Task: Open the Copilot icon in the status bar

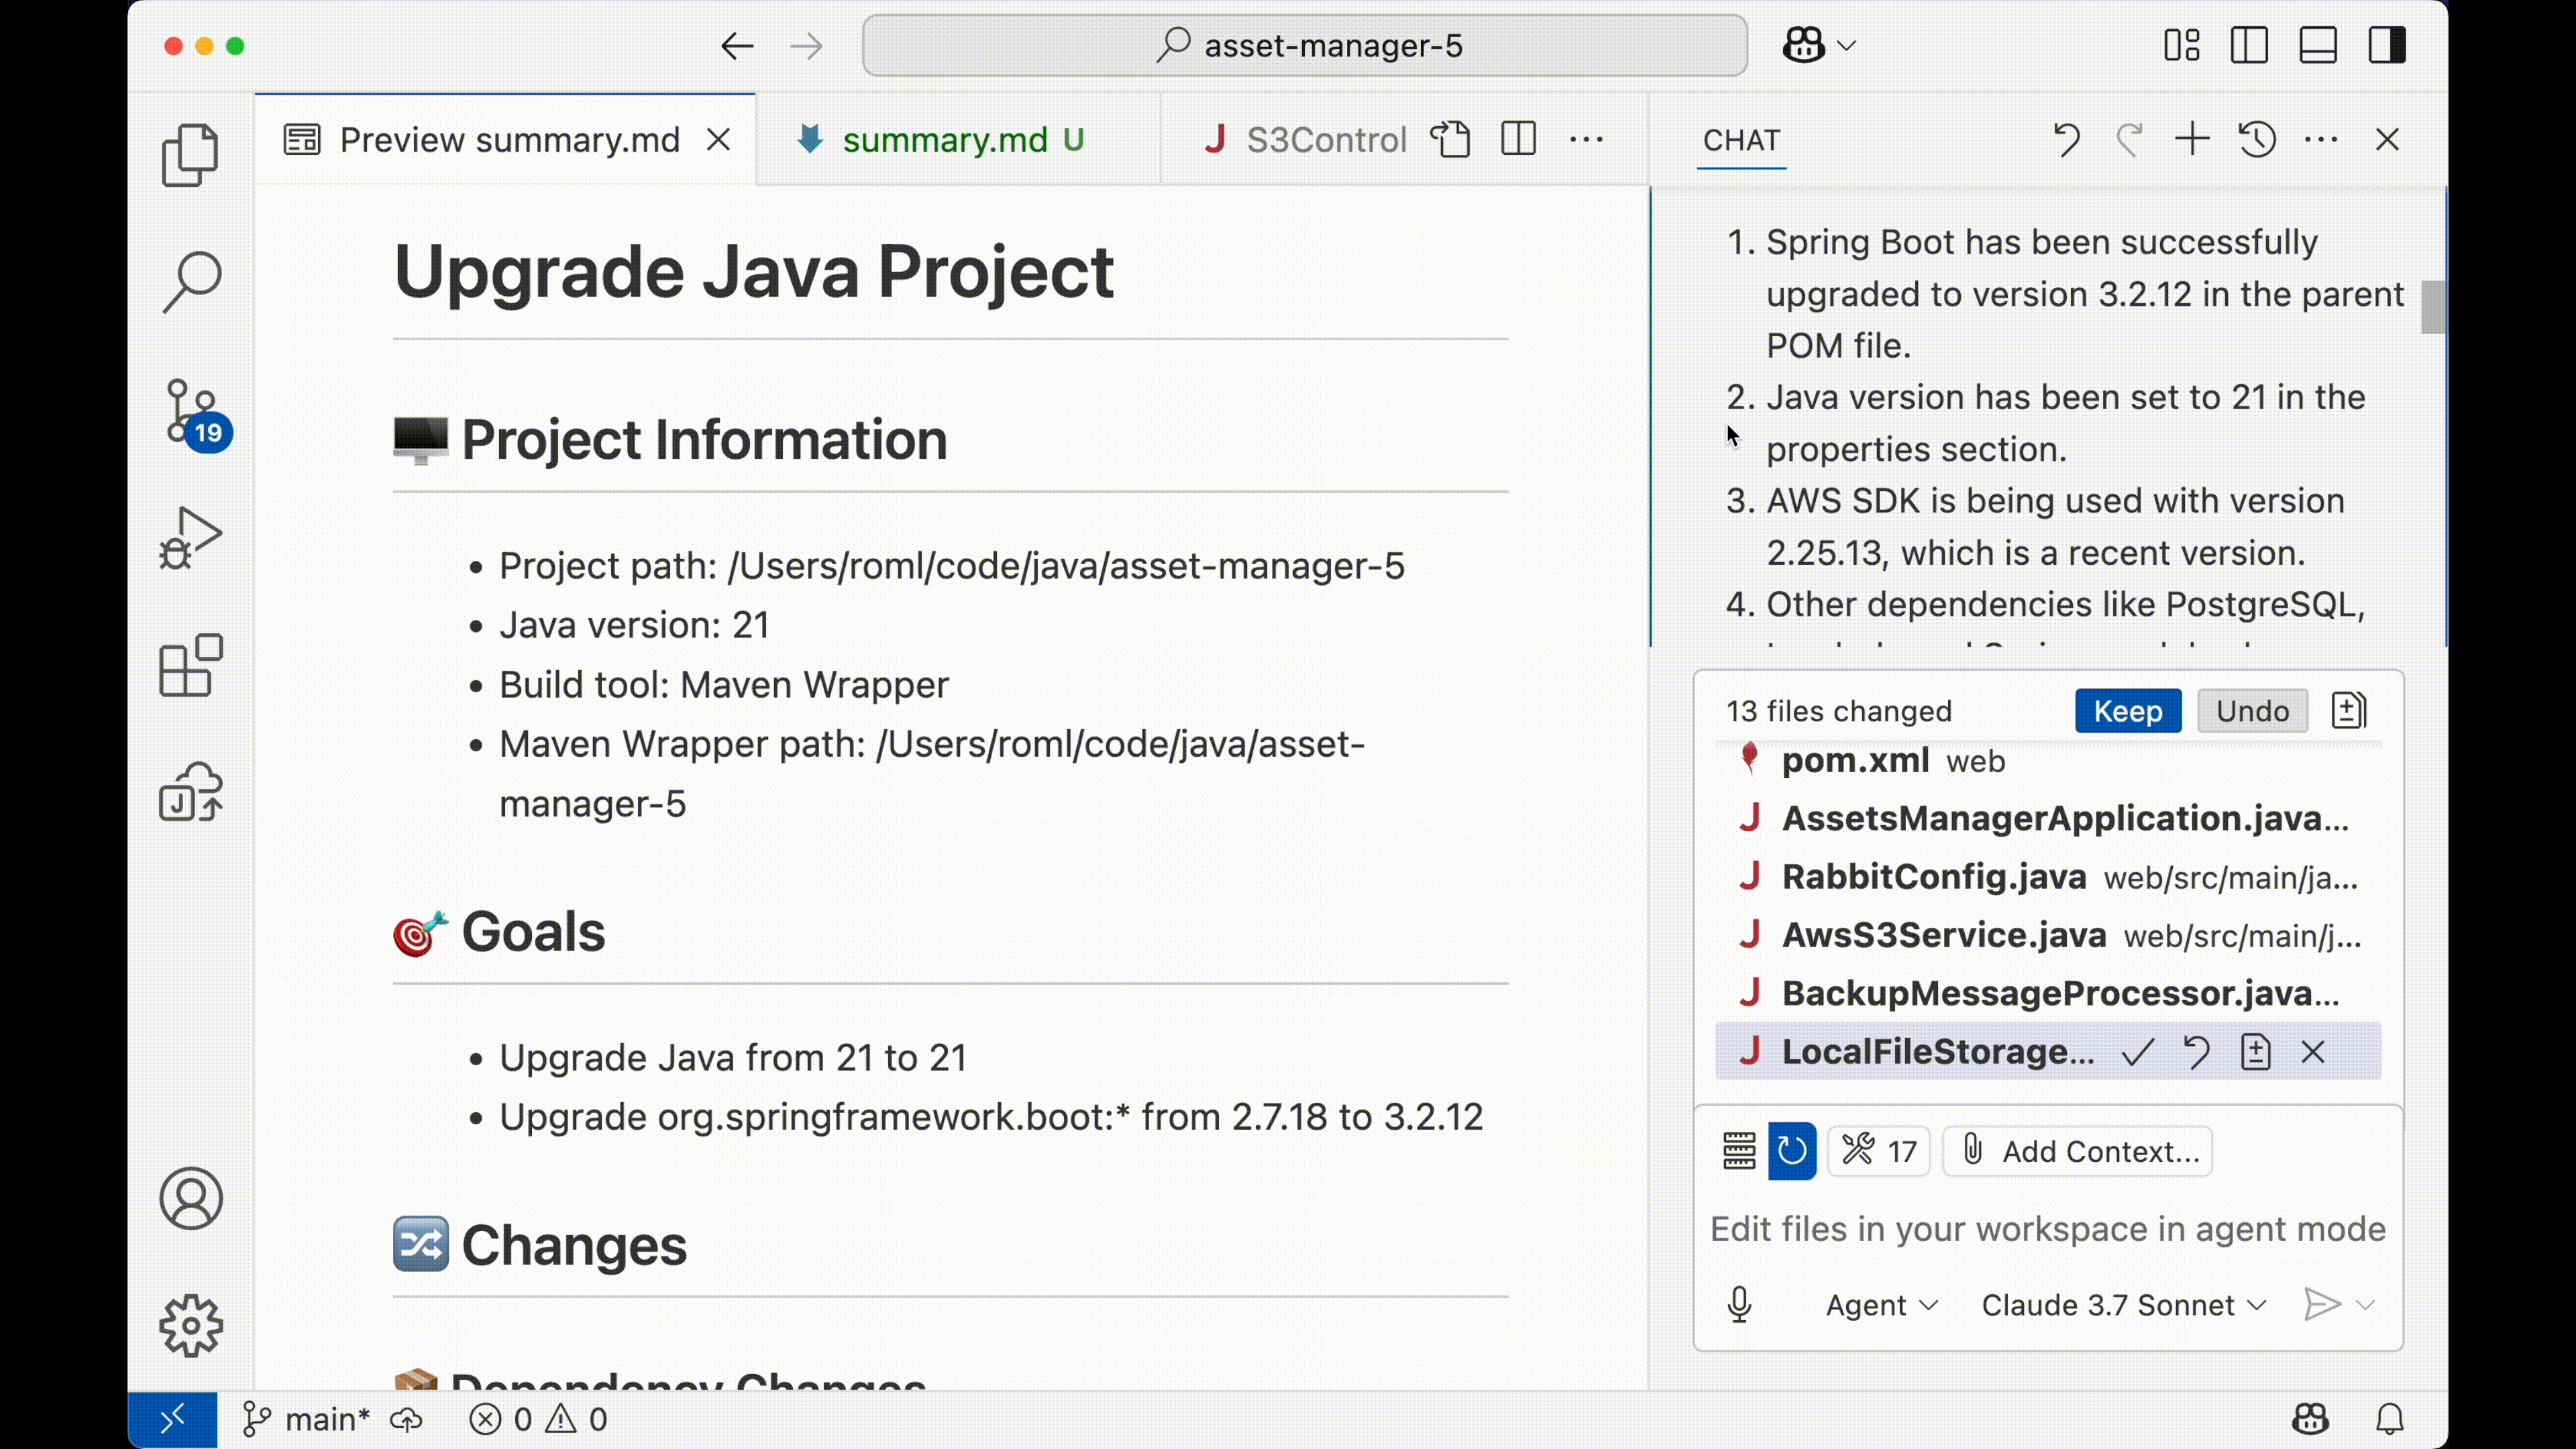Action: pyautogui.click(x=2310, y=1418)
